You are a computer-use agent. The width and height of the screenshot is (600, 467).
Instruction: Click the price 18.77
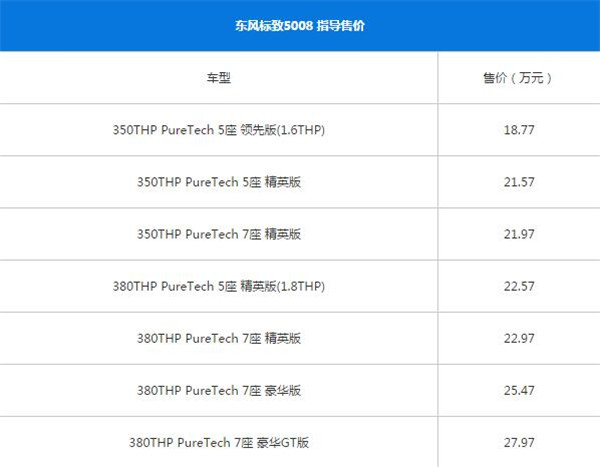[519, 130]
